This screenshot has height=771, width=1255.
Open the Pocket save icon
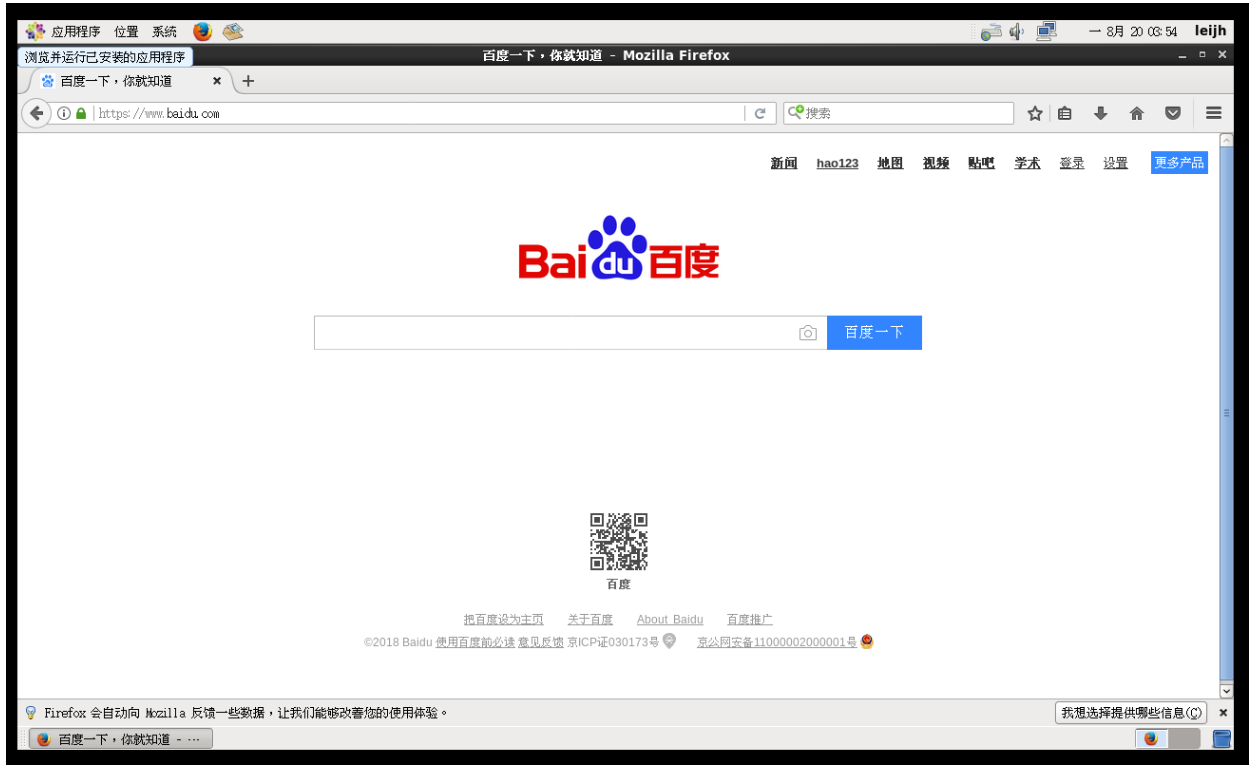(1173, 113)
